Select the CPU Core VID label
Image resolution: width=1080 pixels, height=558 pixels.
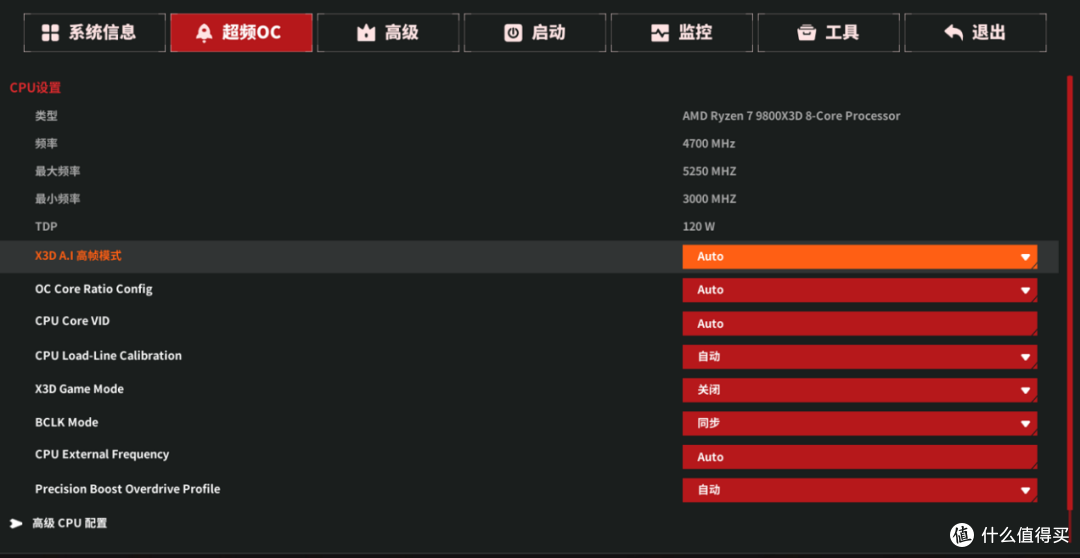(72, 321)
